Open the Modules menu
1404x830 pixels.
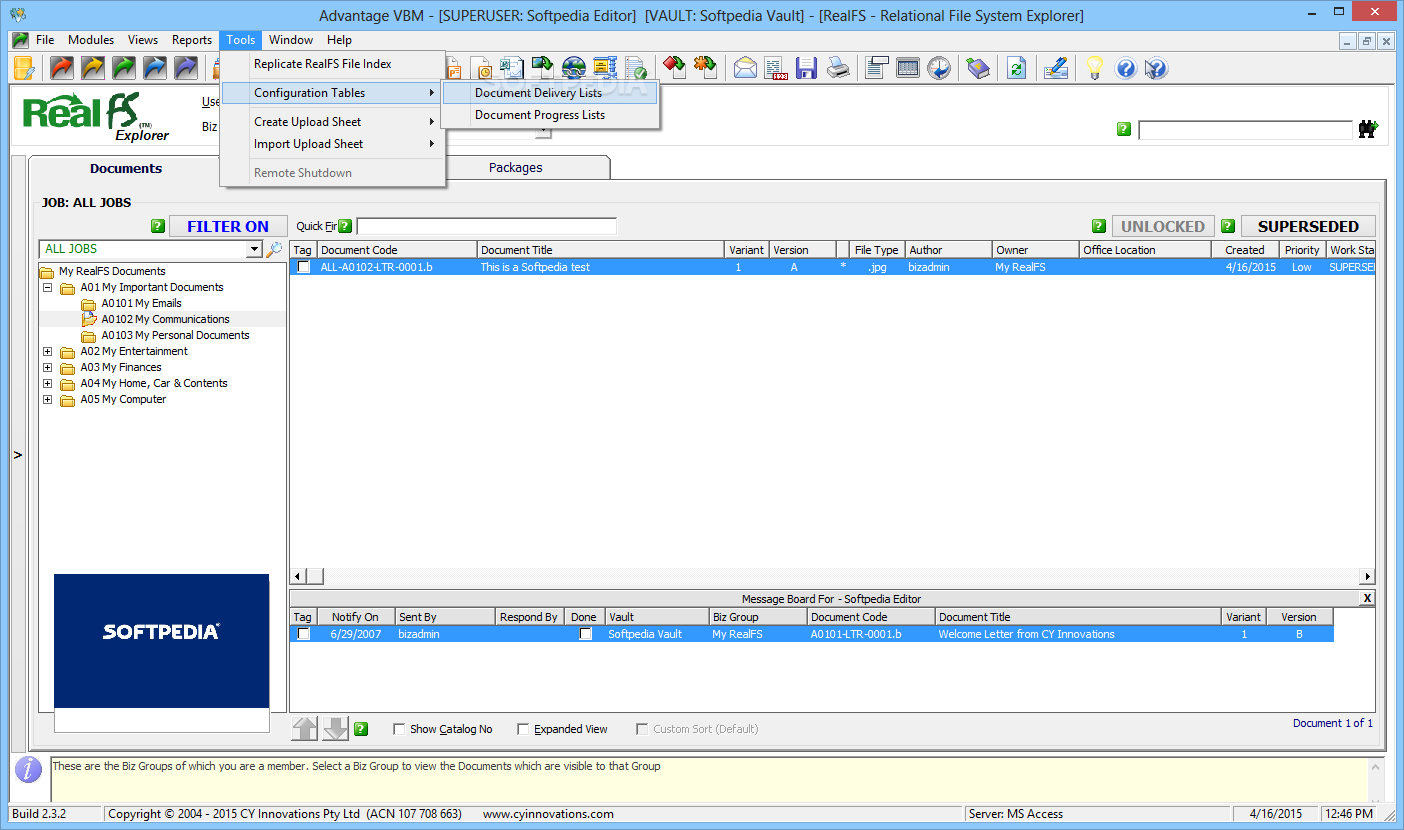click(91, 40)
